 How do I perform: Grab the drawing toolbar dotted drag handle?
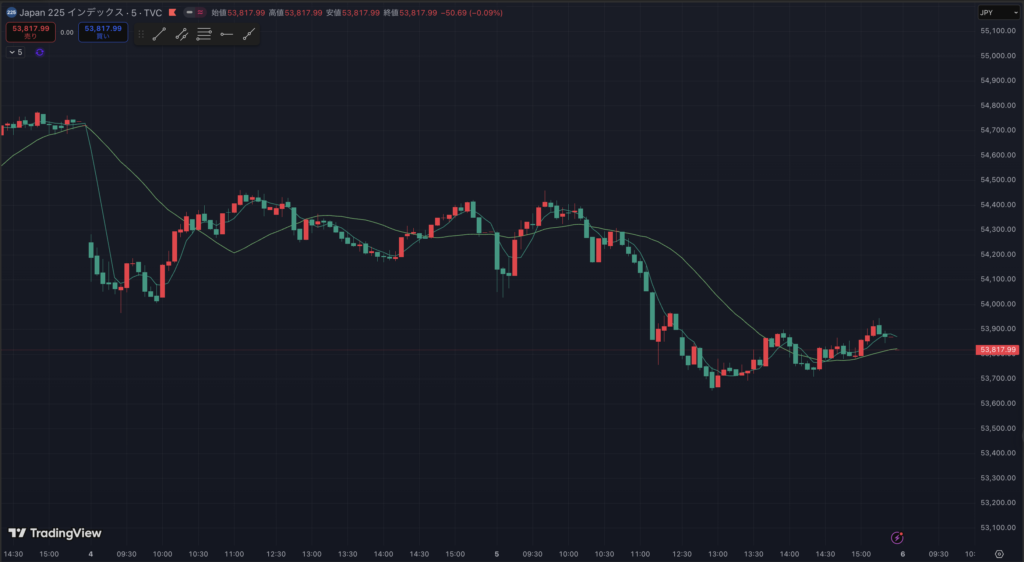pos(141,34)
